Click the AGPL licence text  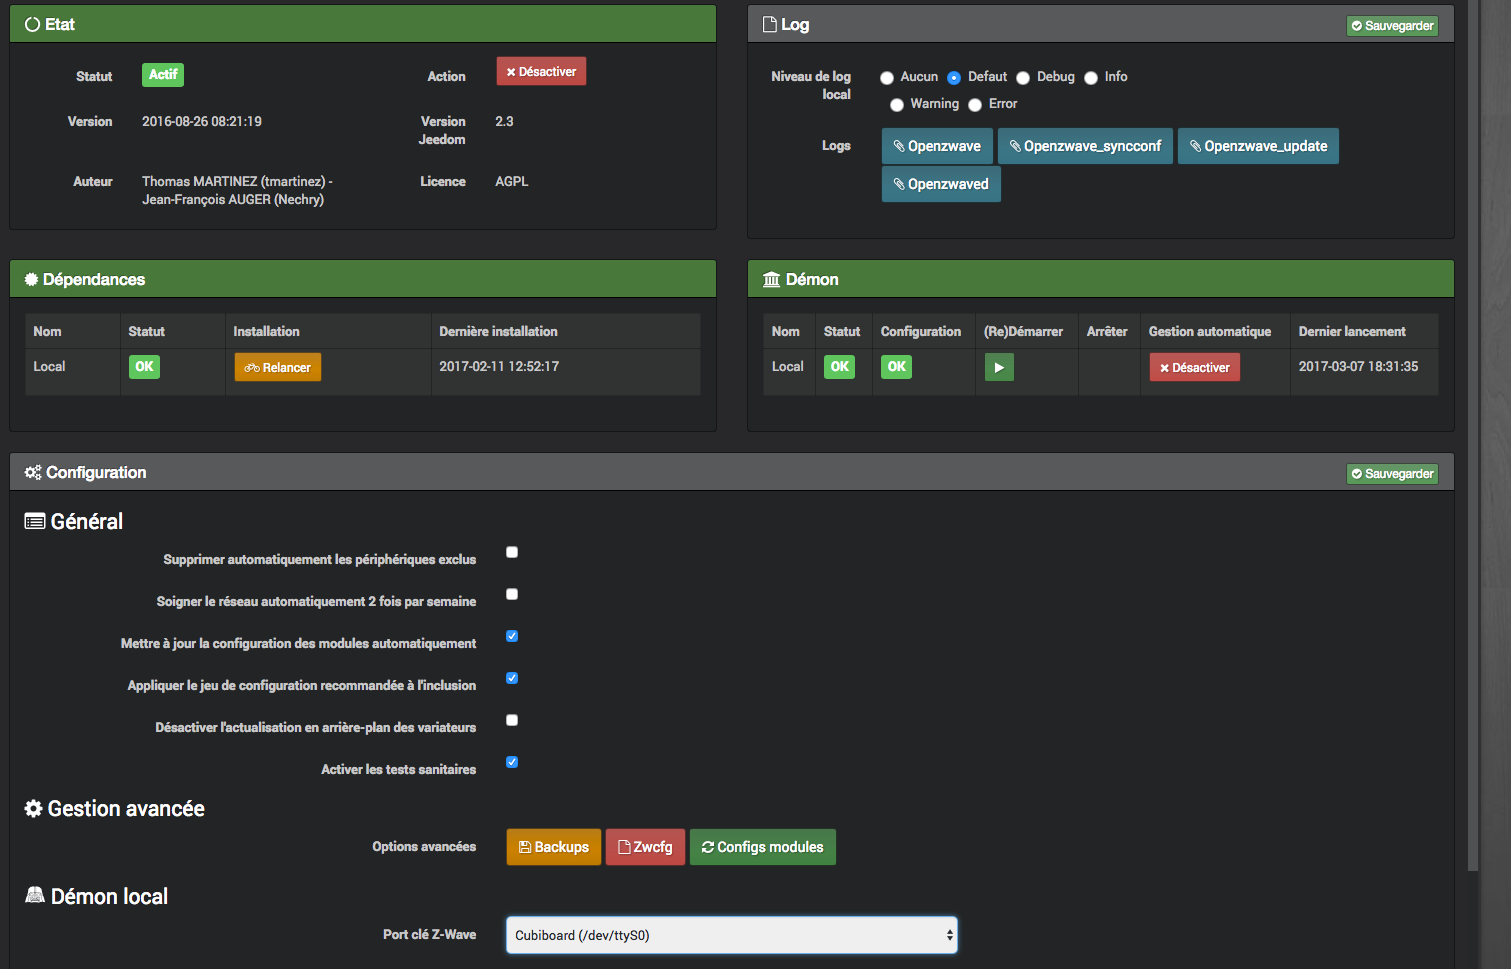point(511,182)
